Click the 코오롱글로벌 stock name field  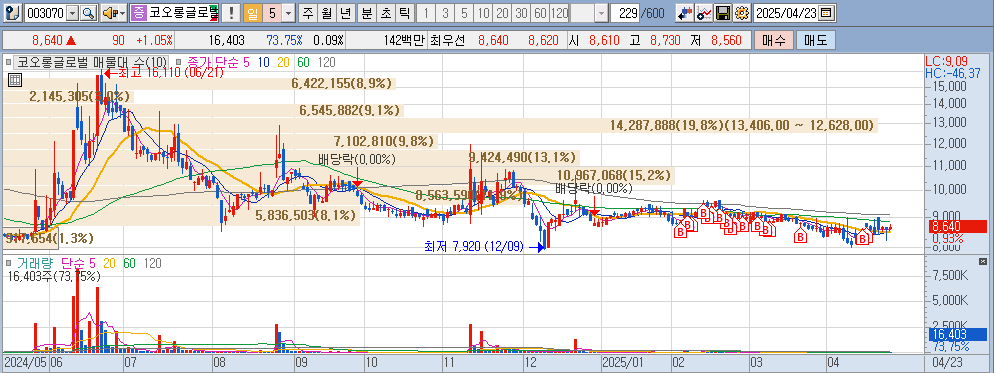(182, 13)
